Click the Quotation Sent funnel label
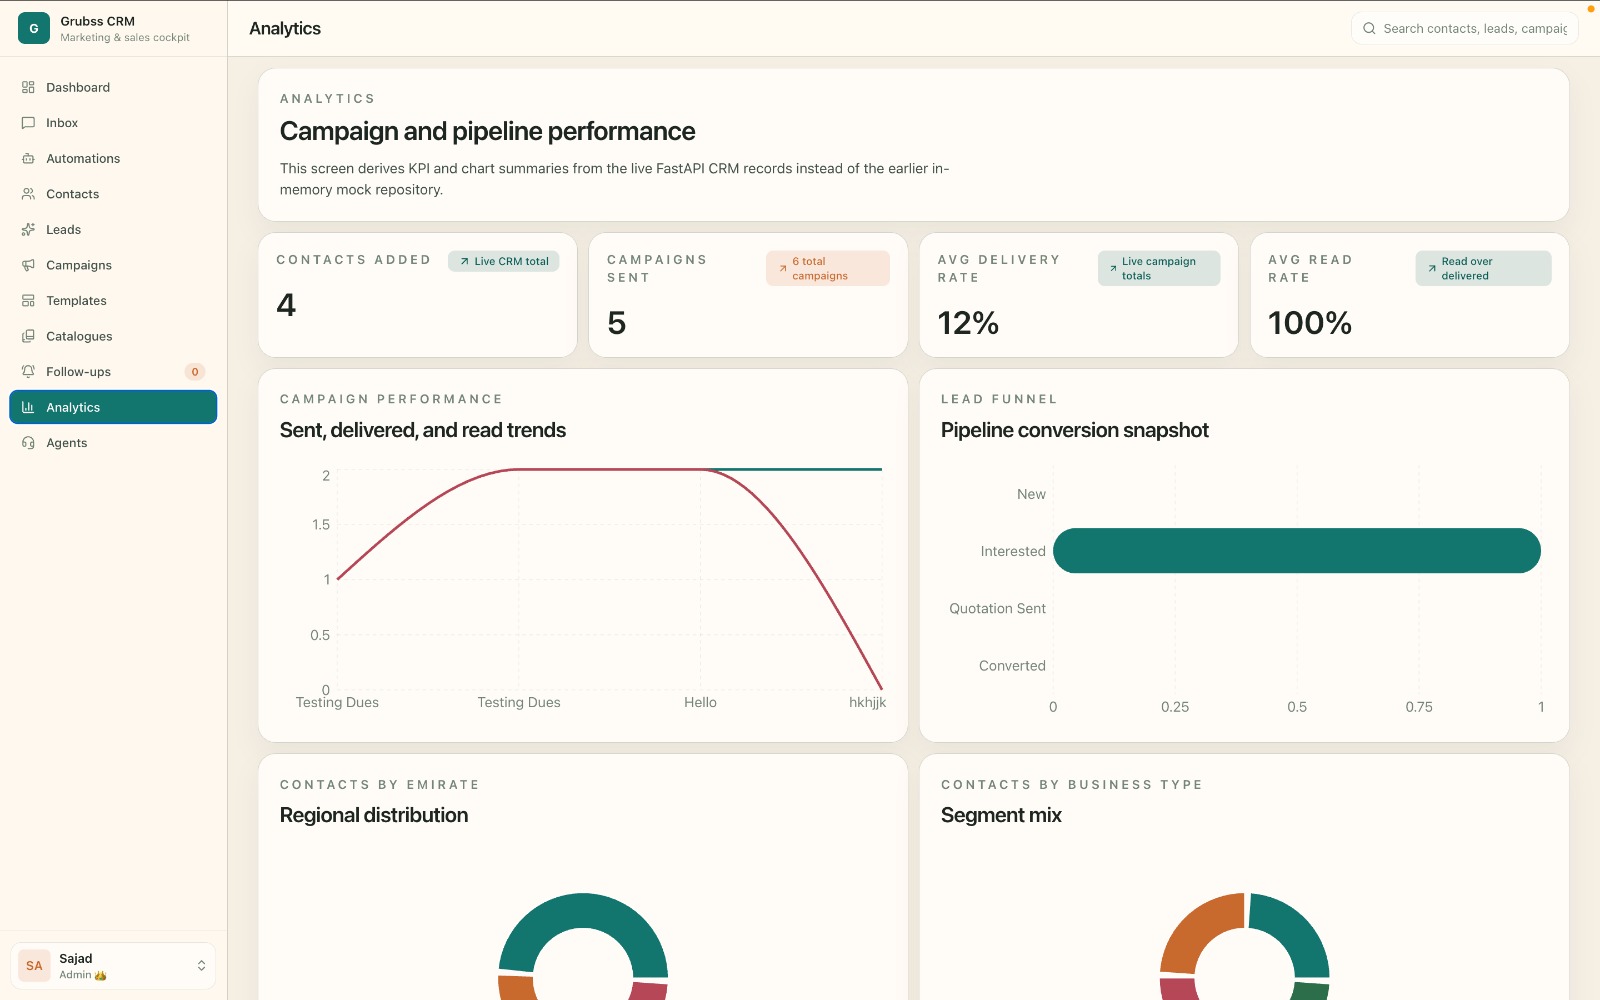This screenshot has width=1600, height=1000. (x=997, y=608)
